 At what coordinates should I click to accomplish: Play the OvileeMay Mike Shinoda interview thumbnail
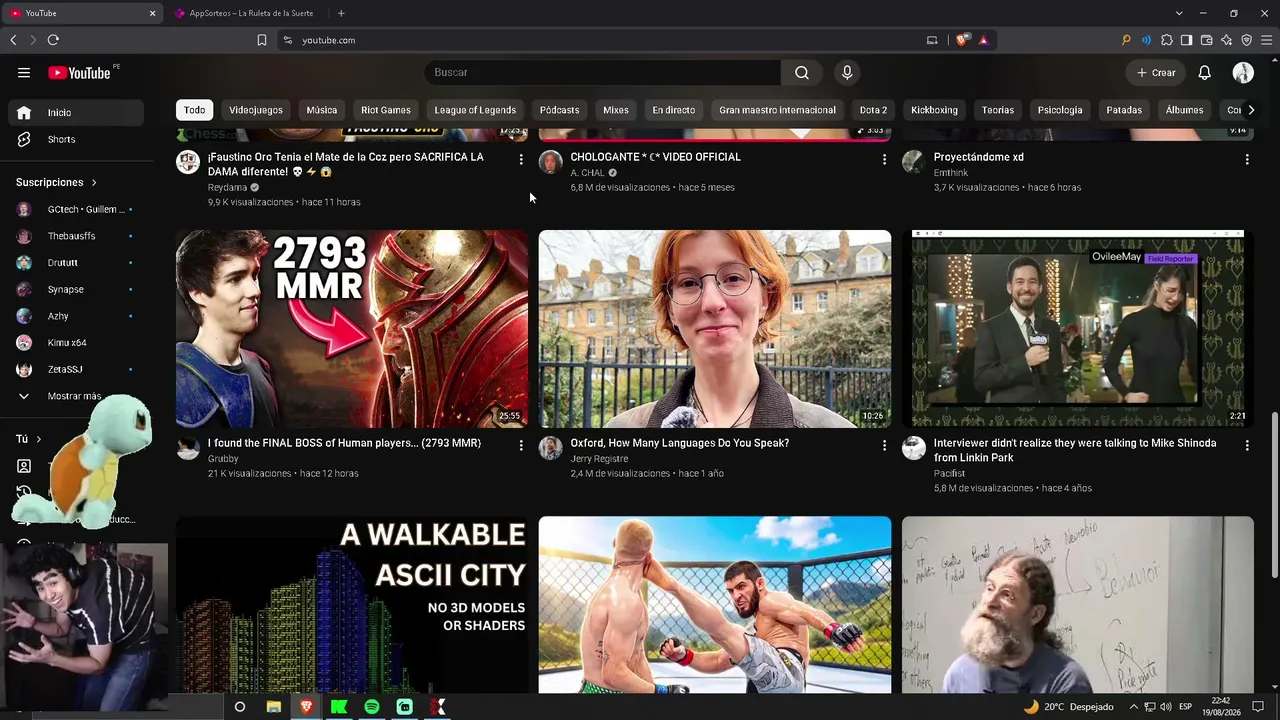(x=1078, y=329)
